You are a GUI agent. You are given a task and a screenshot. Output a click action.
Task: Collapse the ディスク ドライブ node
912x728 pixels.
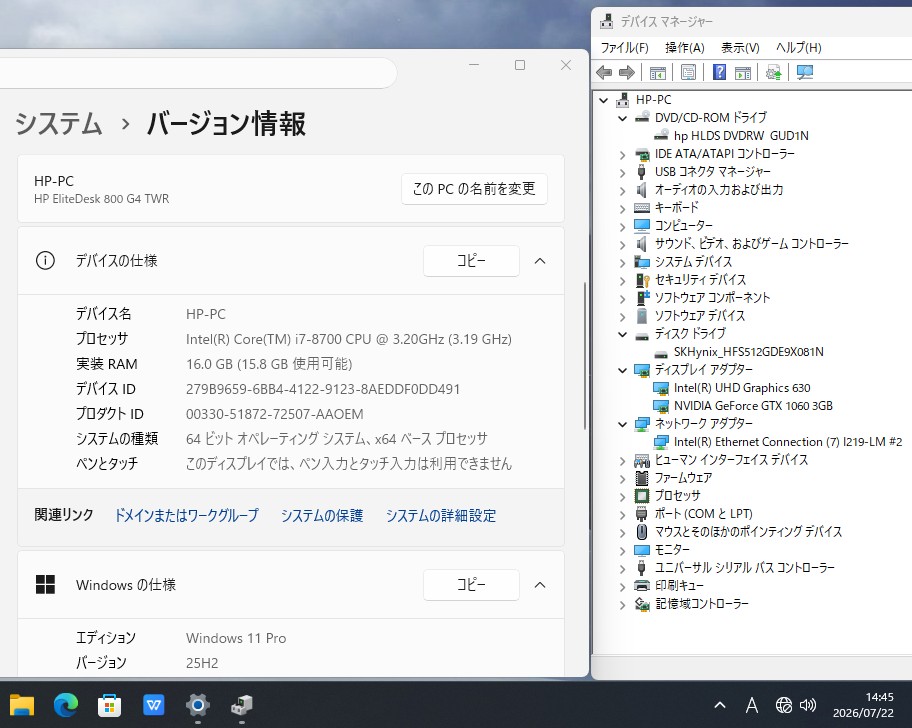(x=622, y=334)
